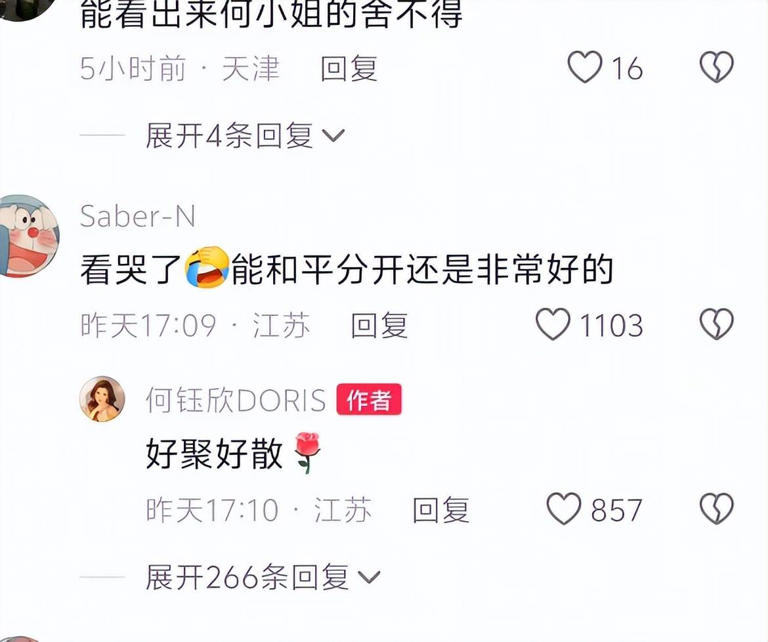Expand 展开266条回复 replies
Image resolution: width=768 pixels, height=642 pixels.
point(263,577)
